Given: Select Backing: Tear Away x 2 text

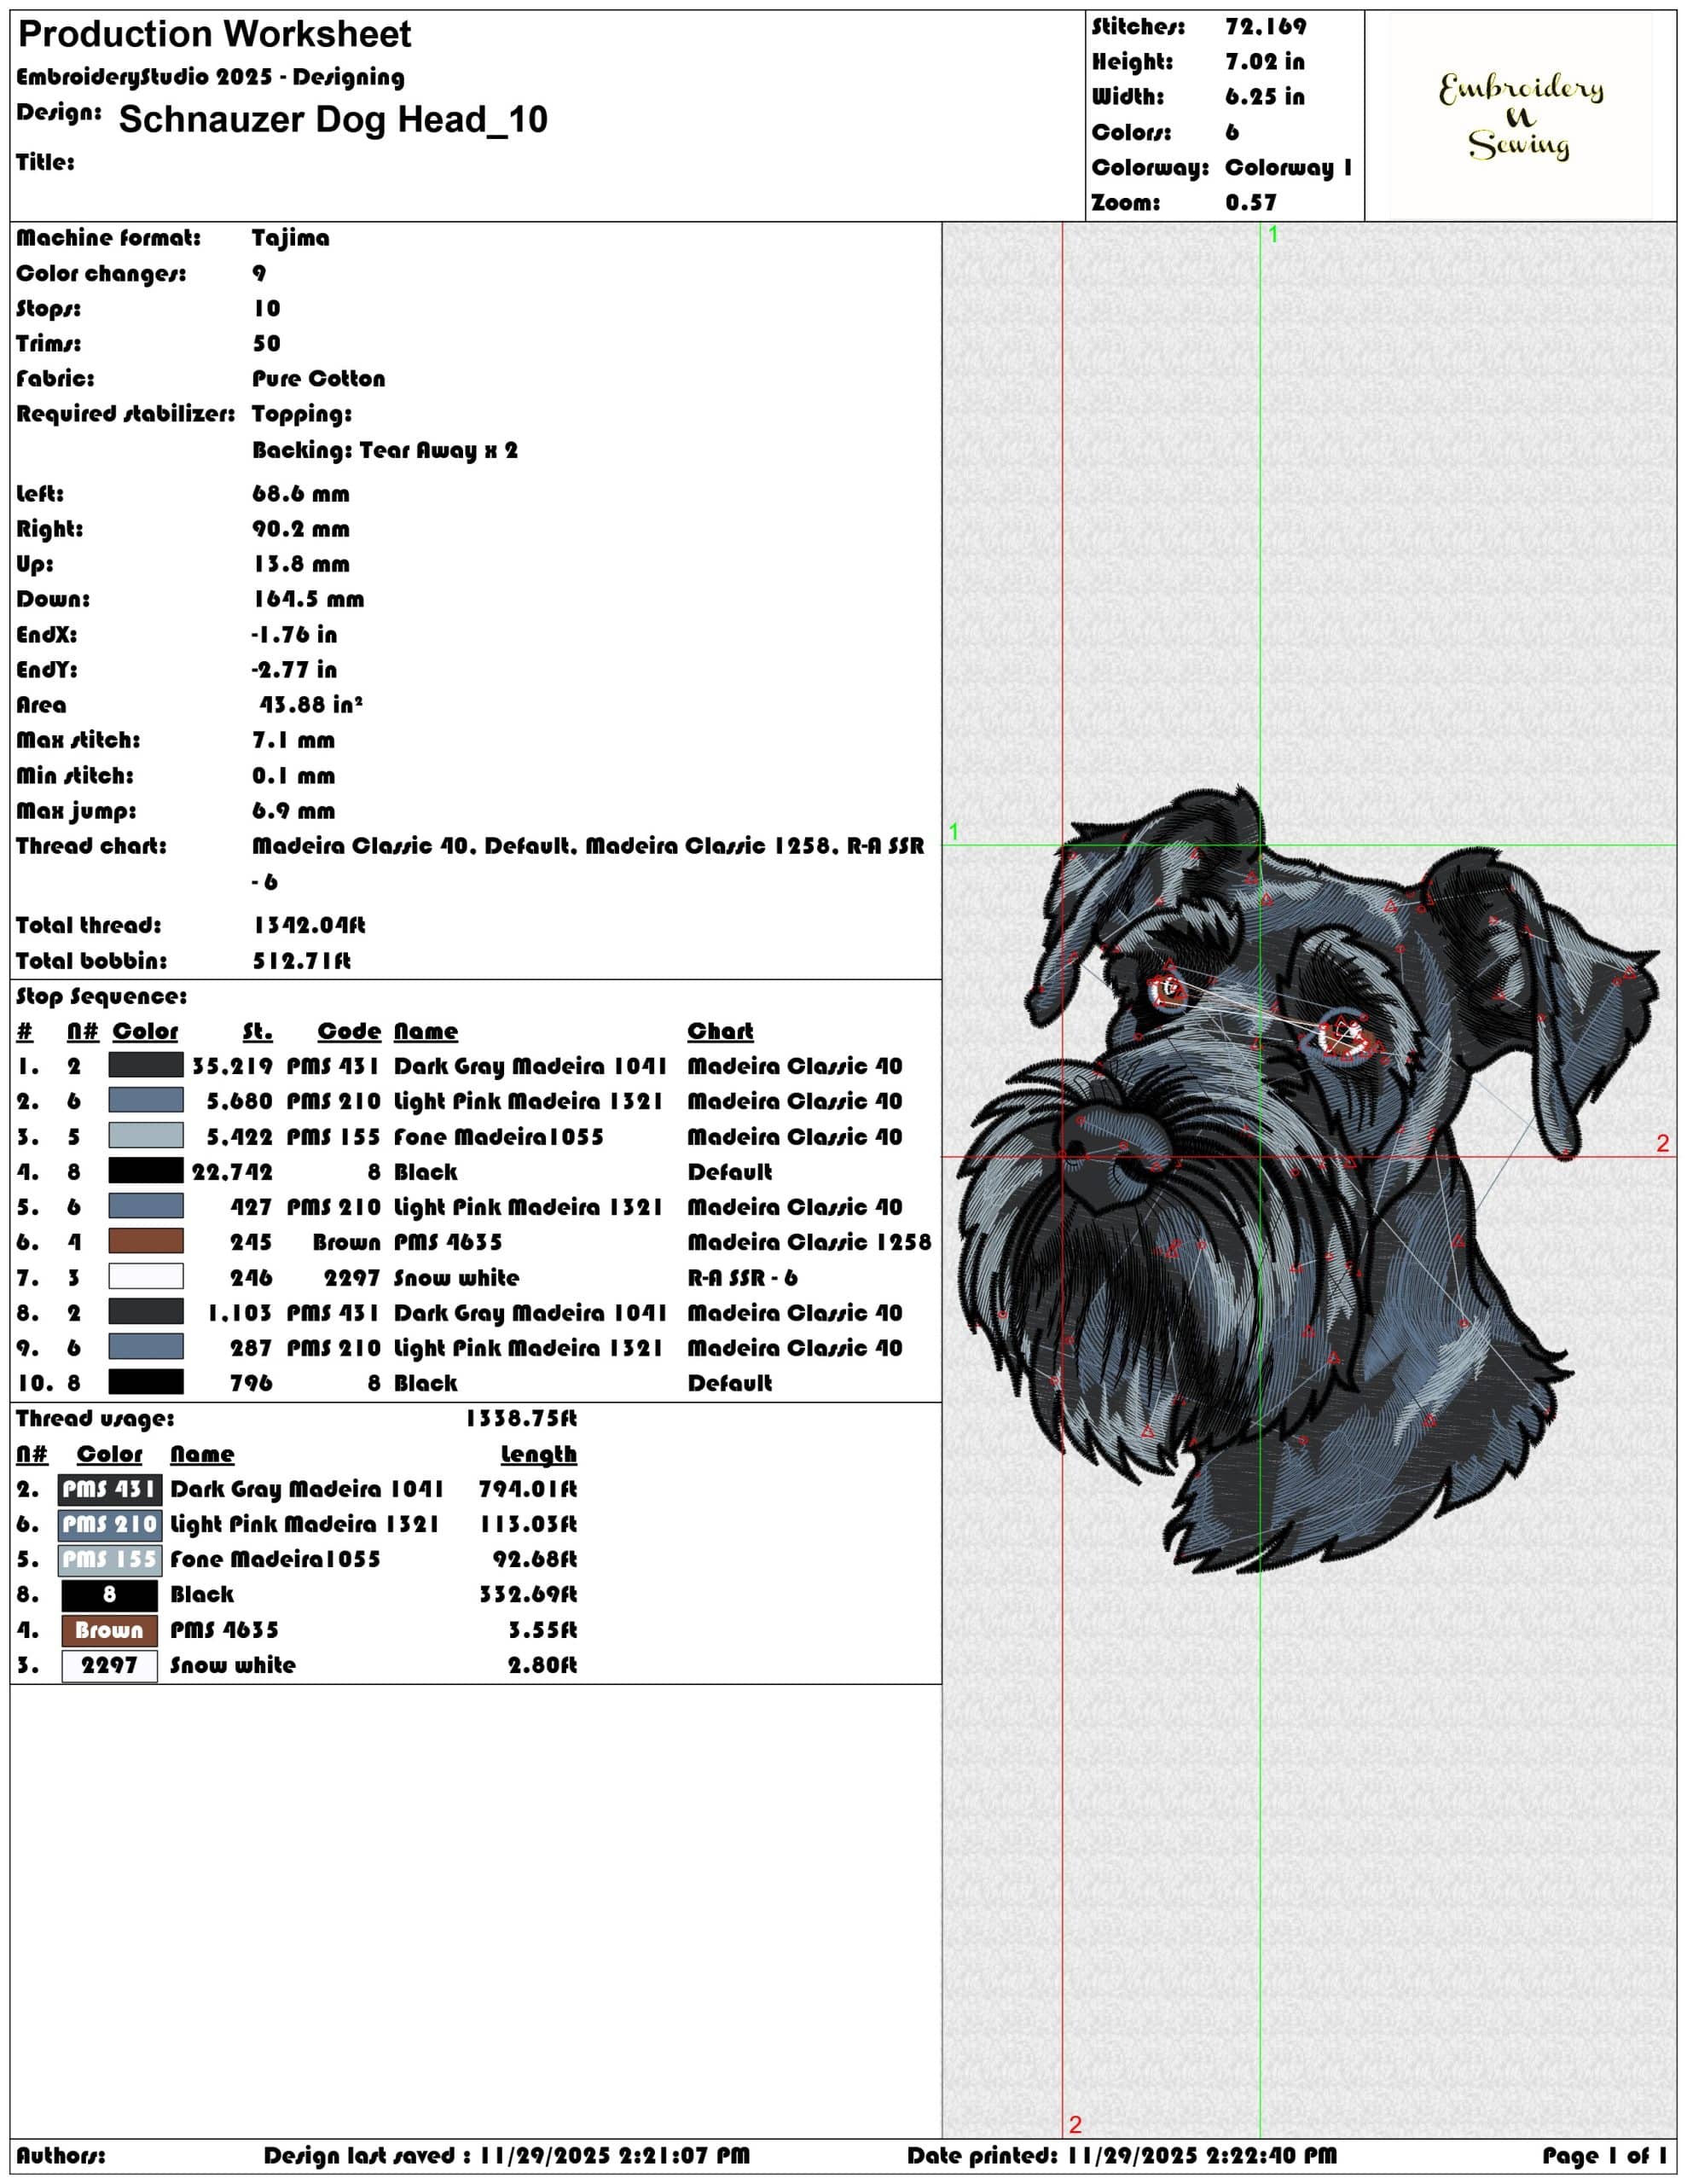Looking at the screenshot, I should [x=385, y=450].
